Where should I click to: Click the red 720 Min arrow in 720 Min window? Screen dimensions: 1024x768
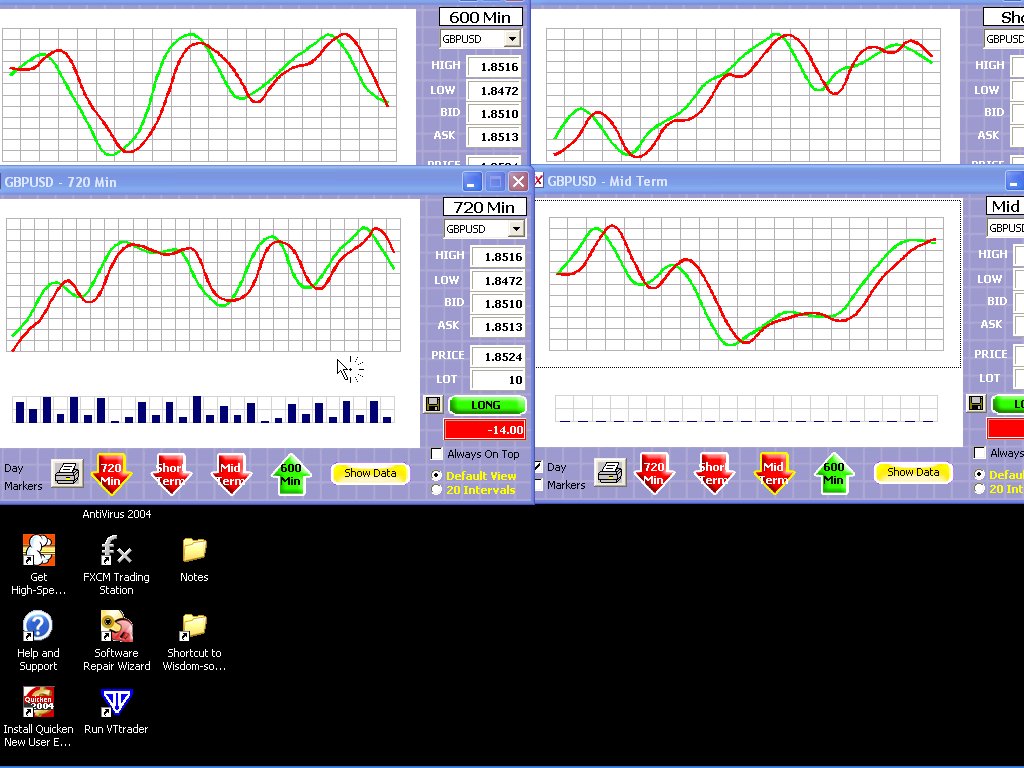click(x=111, y=473)
